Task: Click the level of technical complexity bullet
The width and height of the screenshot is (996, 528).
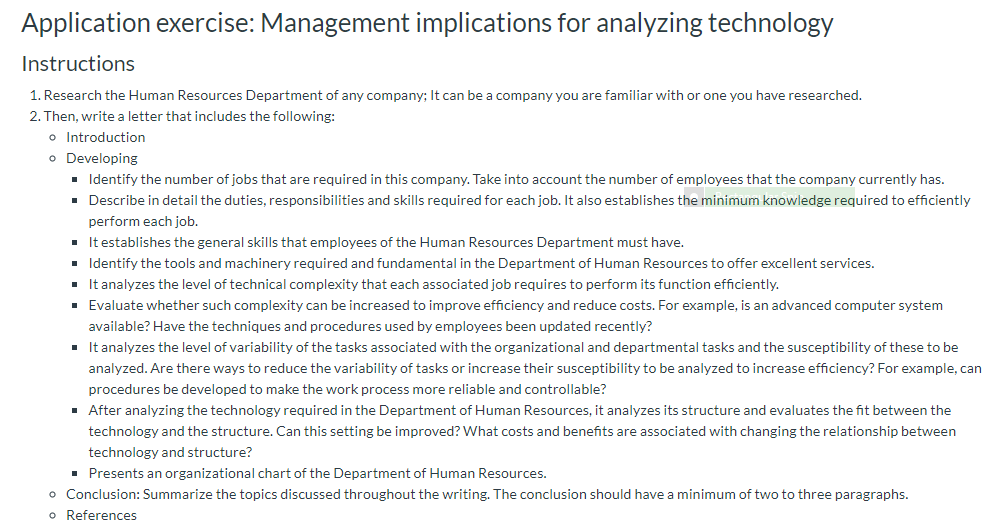Action: (x=433, y=284)
